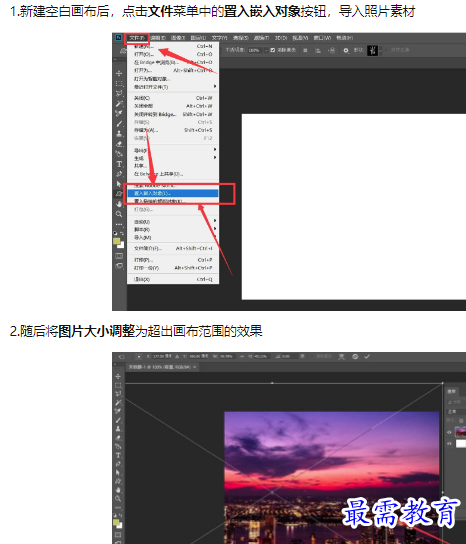Switch to 图层 tab in second screenshot panel
Image resolution: width=466 pixels, height=544 pixels.
(x=451, y=391)
